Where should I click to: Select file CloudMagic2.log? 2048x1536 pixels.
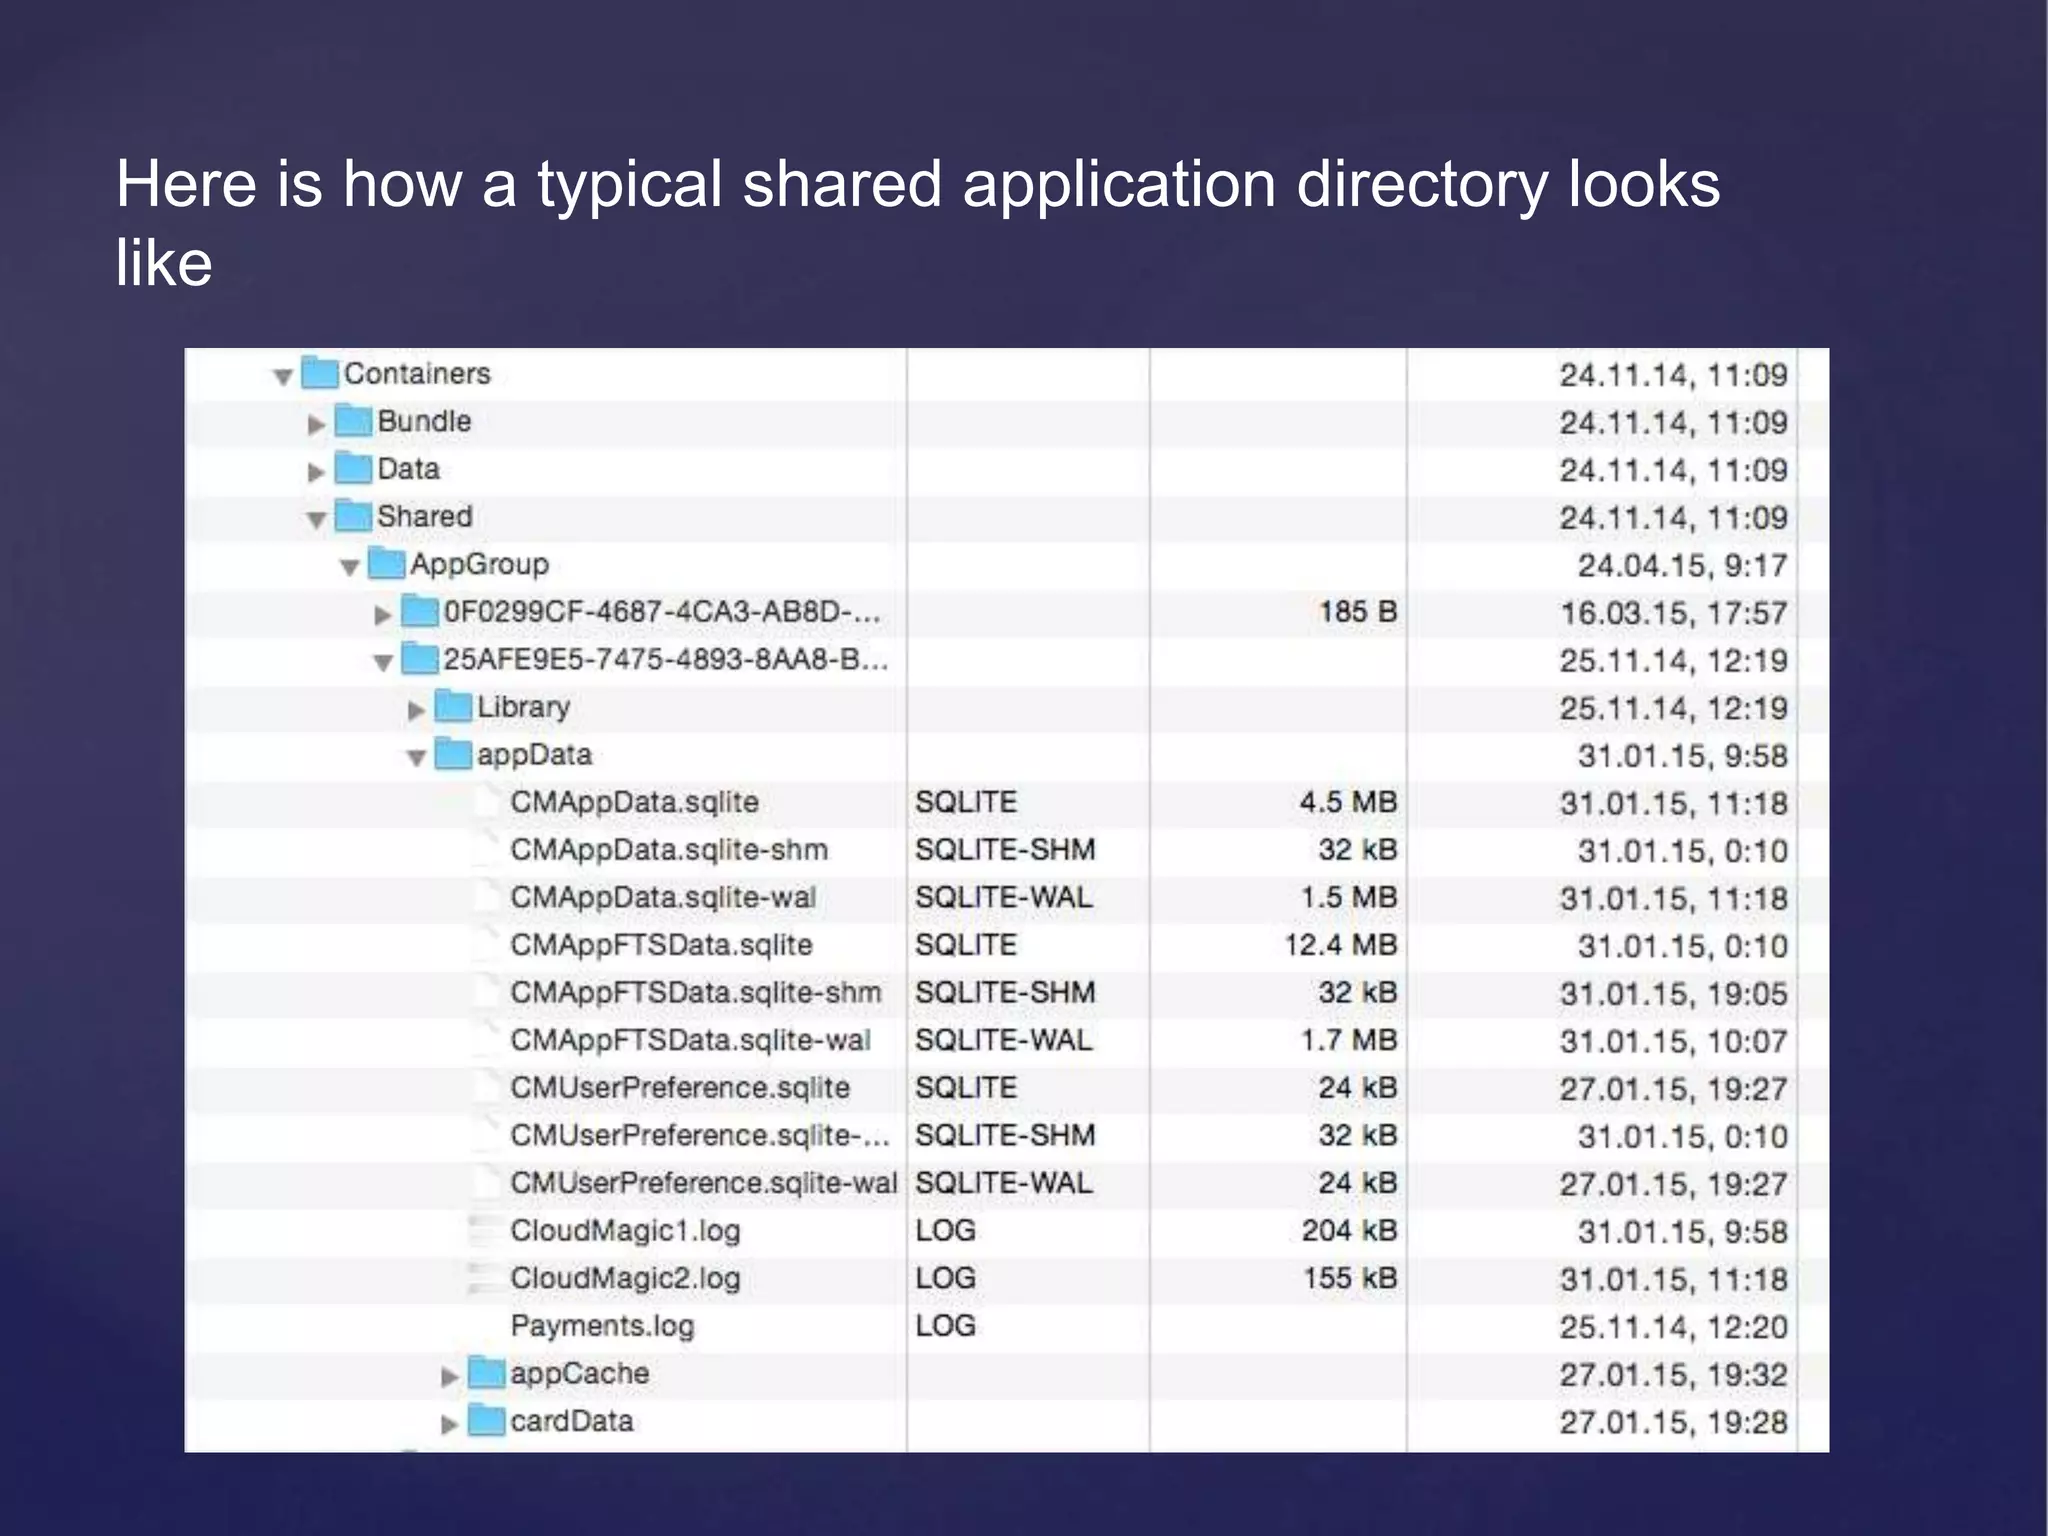coord(625,1279)
